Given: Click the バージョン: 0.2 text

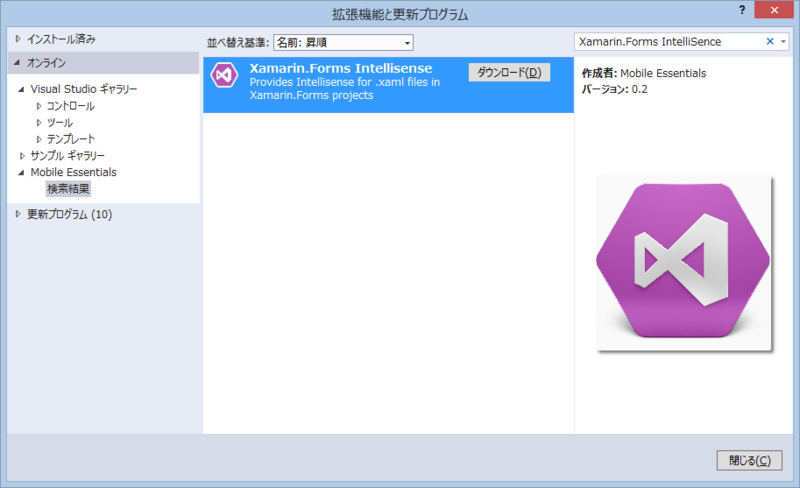Looking at the screenshot, I should (x=614, y=89).
